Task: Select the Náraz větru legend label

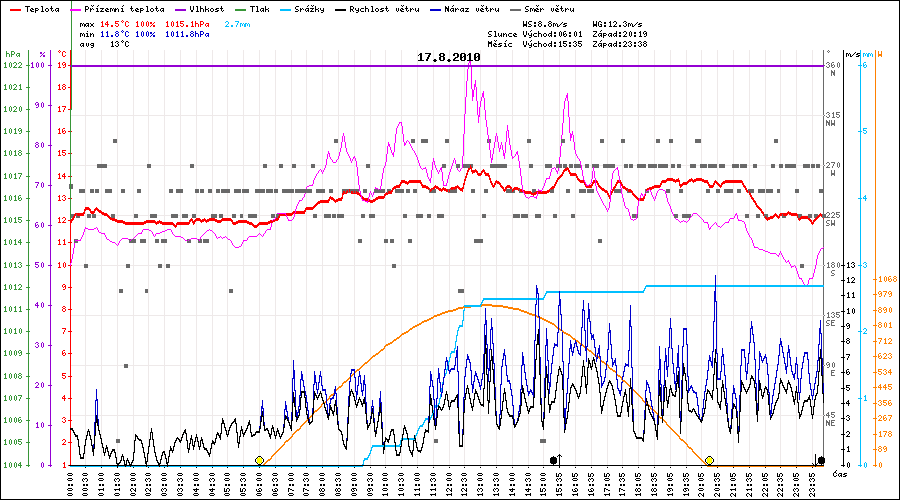Action: (x=472, y=9)
